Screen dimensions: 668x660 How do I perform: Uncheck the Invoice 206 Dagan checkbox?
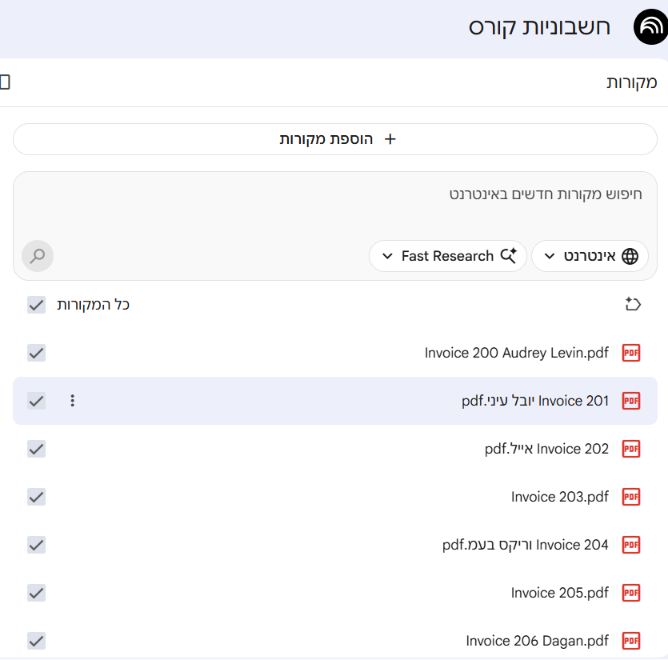(x=36, y=641)
